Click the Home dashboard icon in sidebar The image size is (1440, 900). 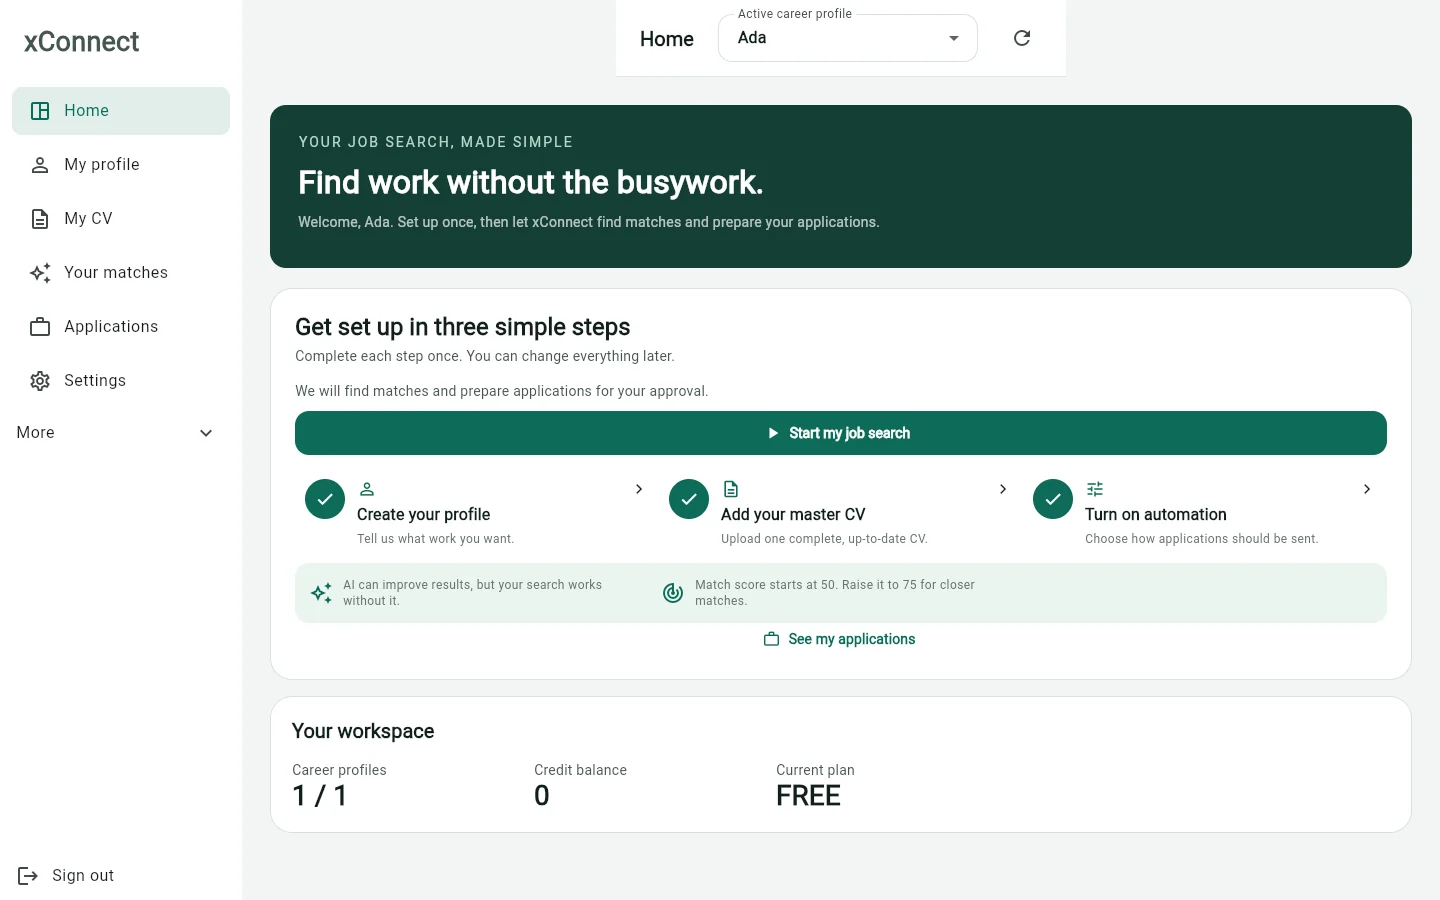(40, 111)
